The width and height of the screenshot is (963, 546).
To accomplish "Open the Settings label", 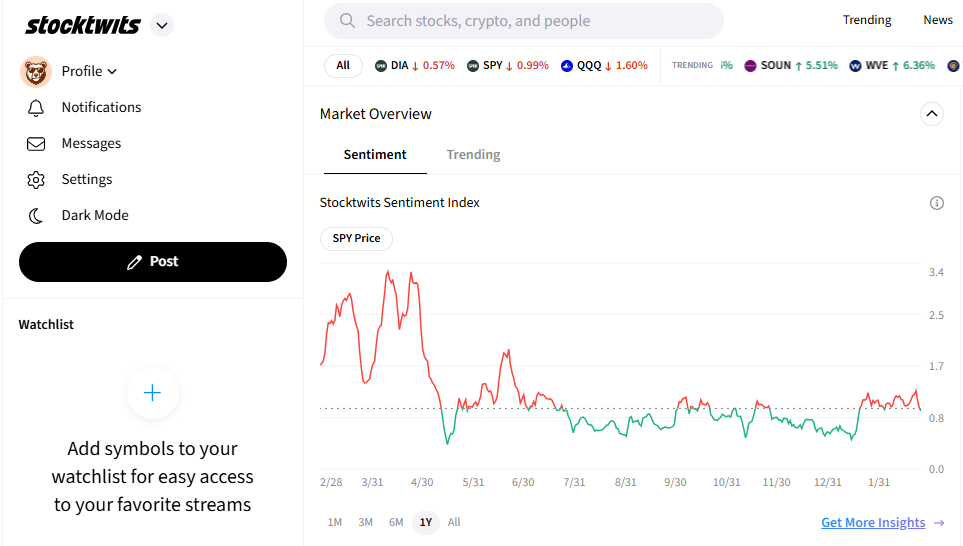I will coord(87,179).
